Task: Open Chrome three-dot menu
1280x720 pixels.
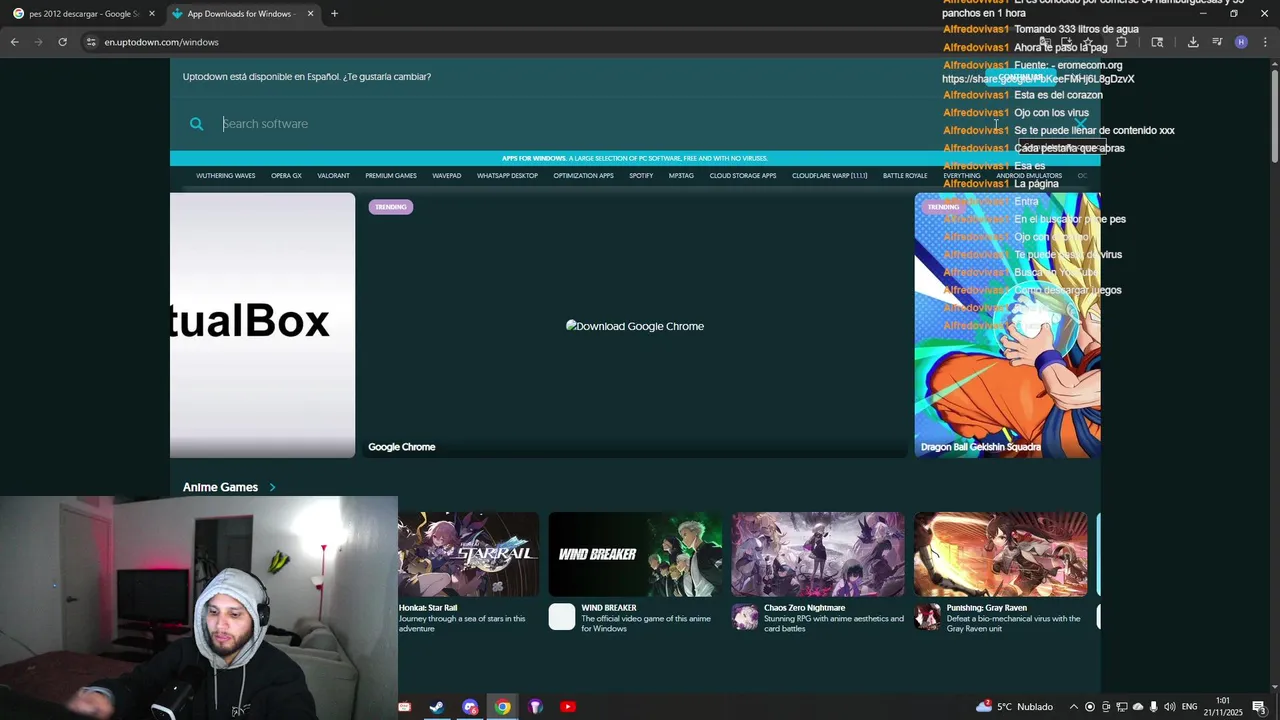Action: 1265,42
